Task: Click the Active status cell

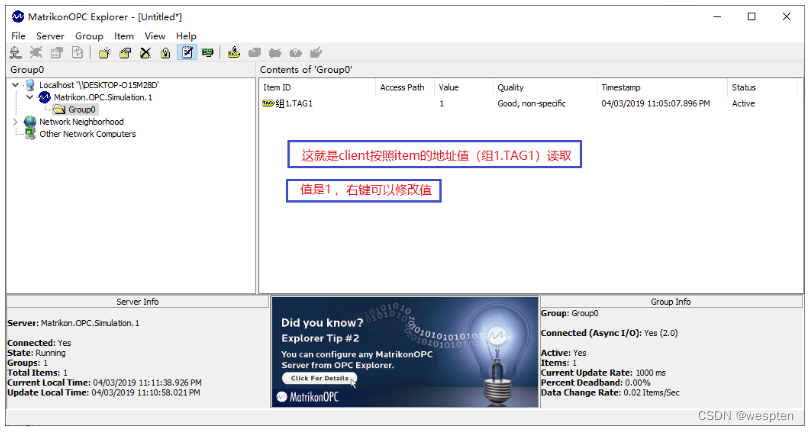Action: click(743, 103)
